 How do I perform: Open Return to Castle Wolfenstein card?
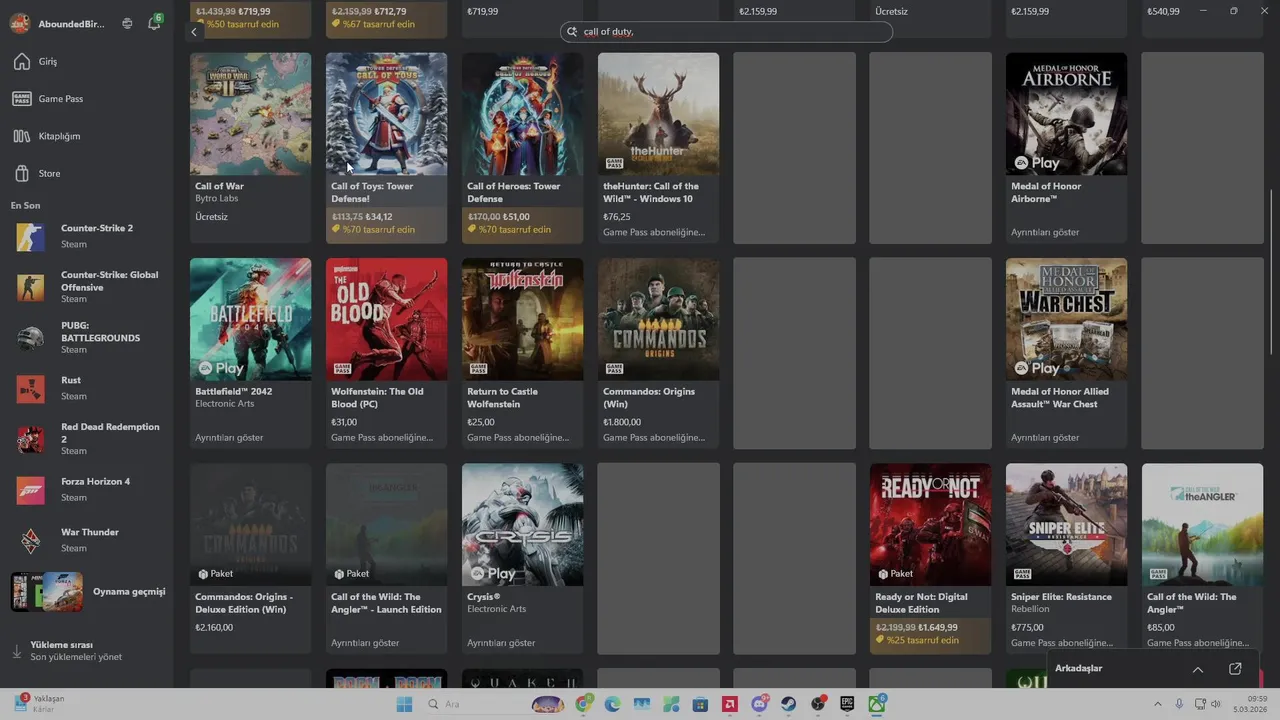pyautogui.click(x=522, y=353)
